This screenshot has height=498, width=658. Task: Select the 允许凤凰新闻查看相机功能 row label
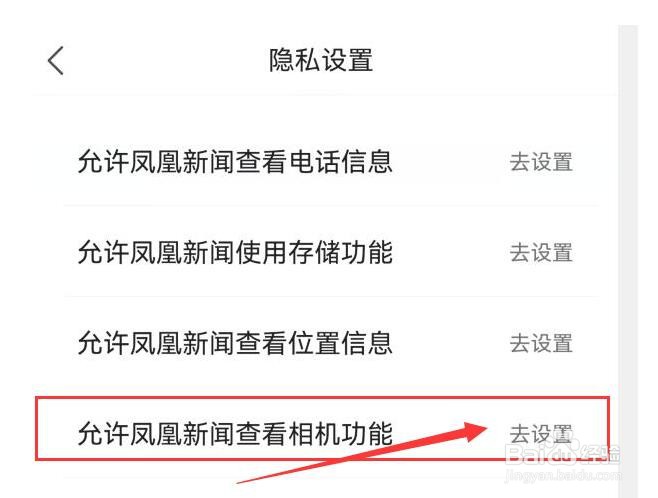235,434
